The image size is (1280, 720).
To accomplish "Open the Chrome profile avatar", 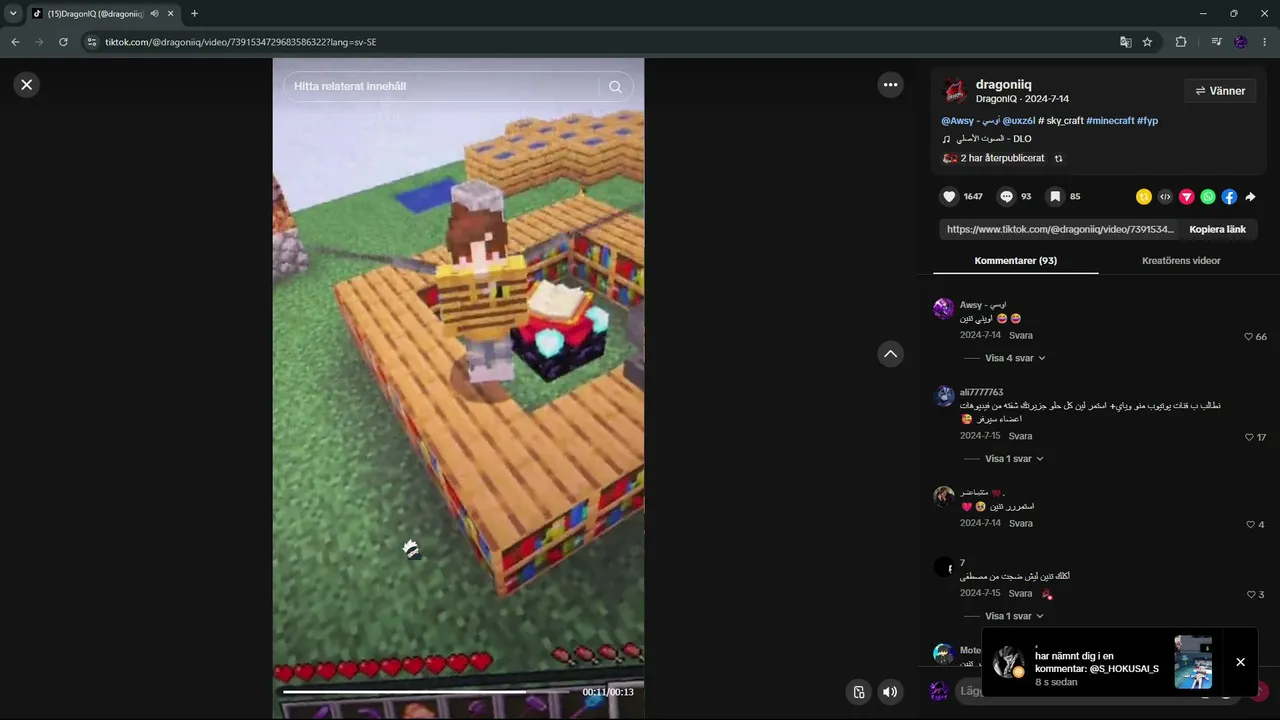I will click(x=1241, y=42).
